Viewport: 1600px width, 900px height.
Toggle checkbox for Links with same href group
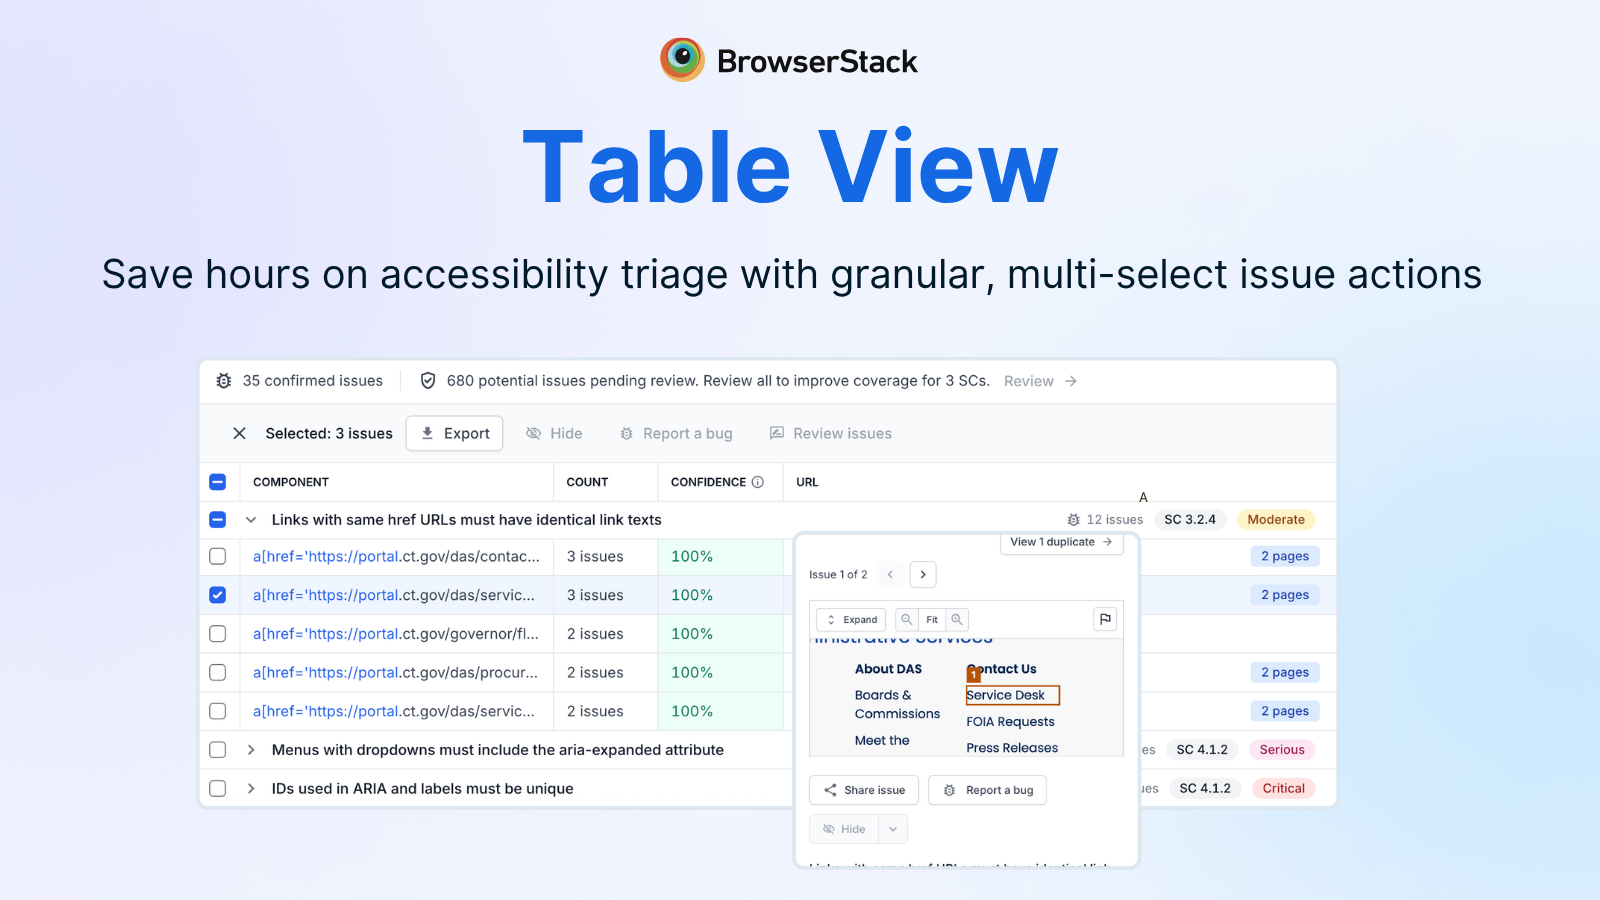[217, 520]
